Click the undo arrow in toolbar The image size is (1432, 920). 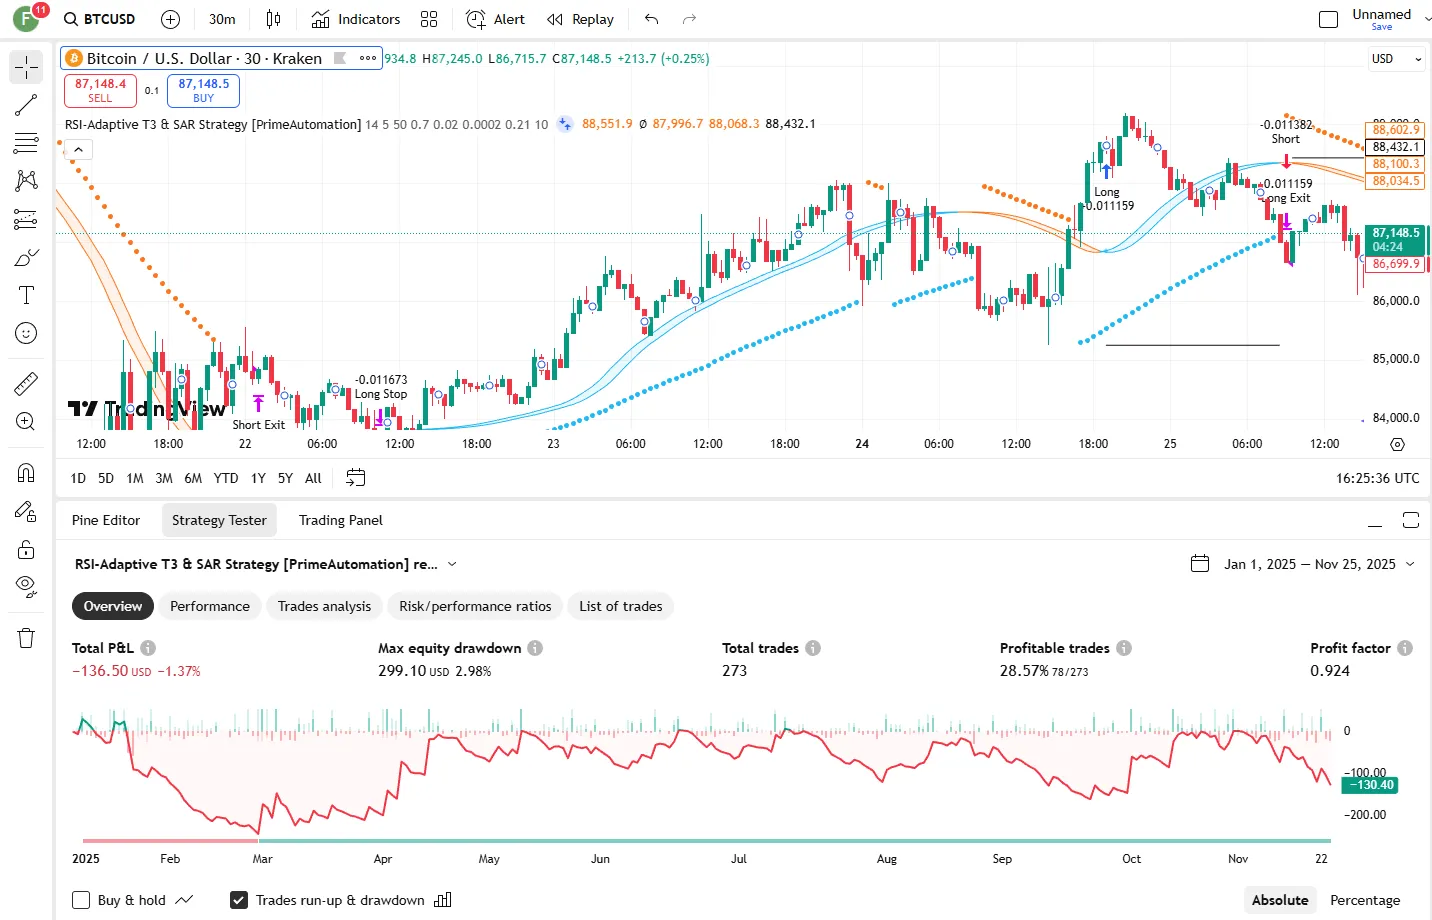click(x=652, y=19)
